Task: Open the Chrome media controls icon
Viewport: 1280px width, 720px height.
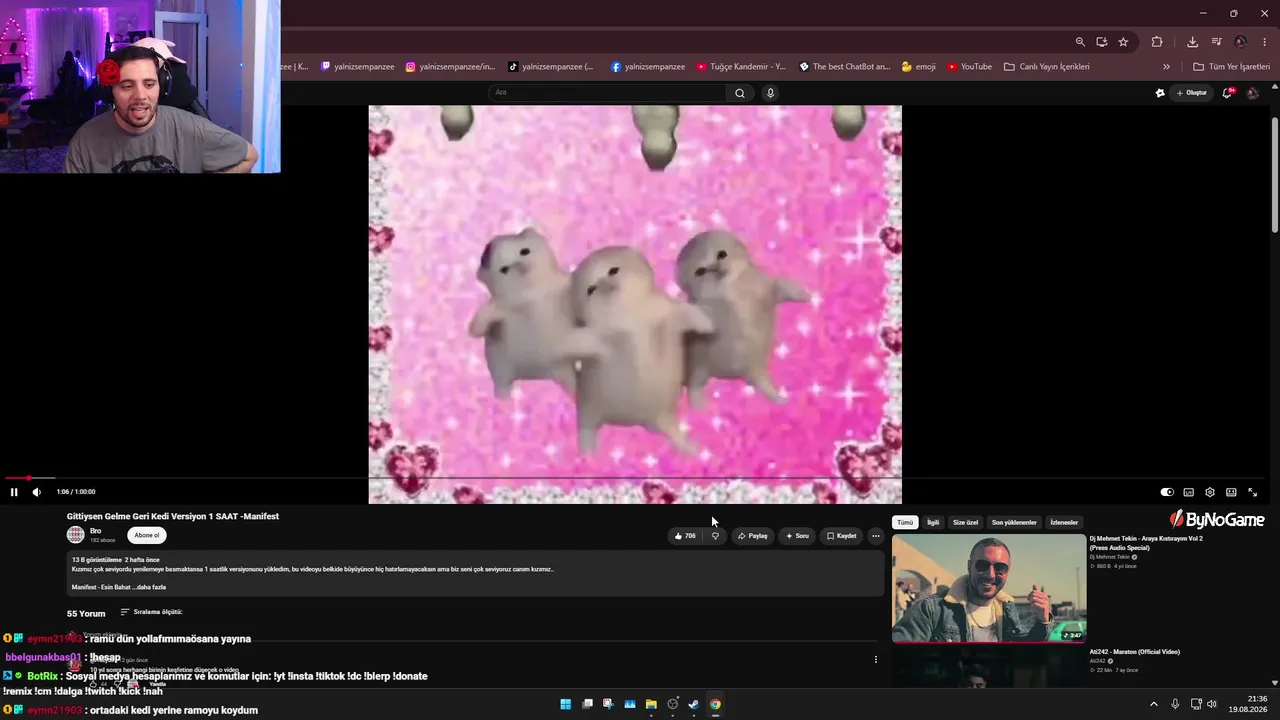Action: click(1216, 42)
